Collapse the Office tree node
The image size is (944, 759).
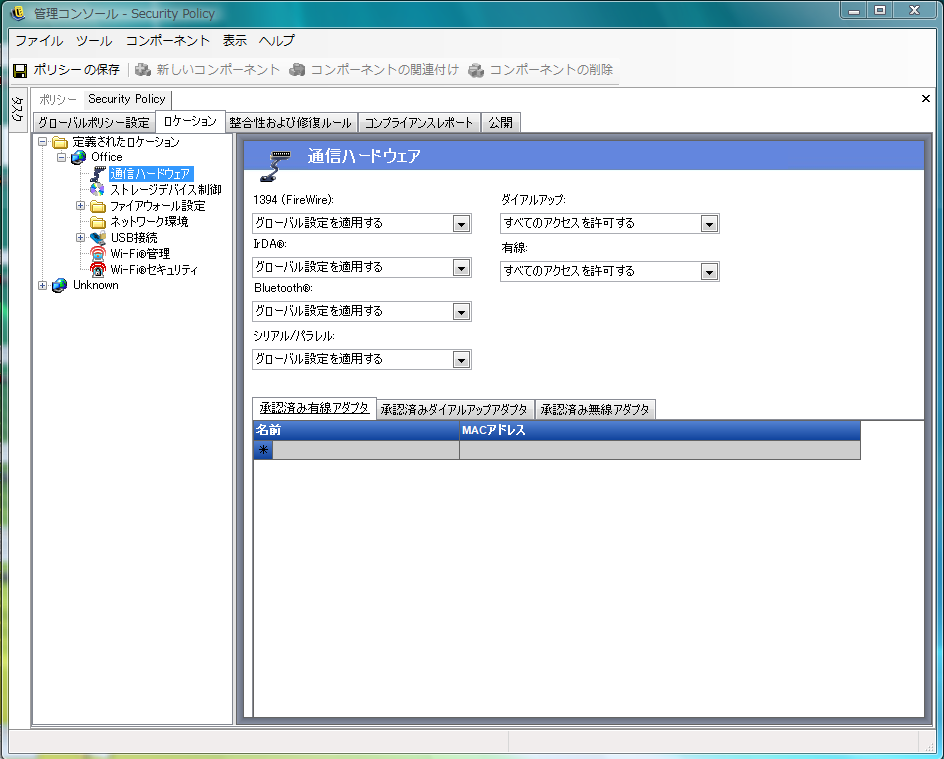[61, 157]
